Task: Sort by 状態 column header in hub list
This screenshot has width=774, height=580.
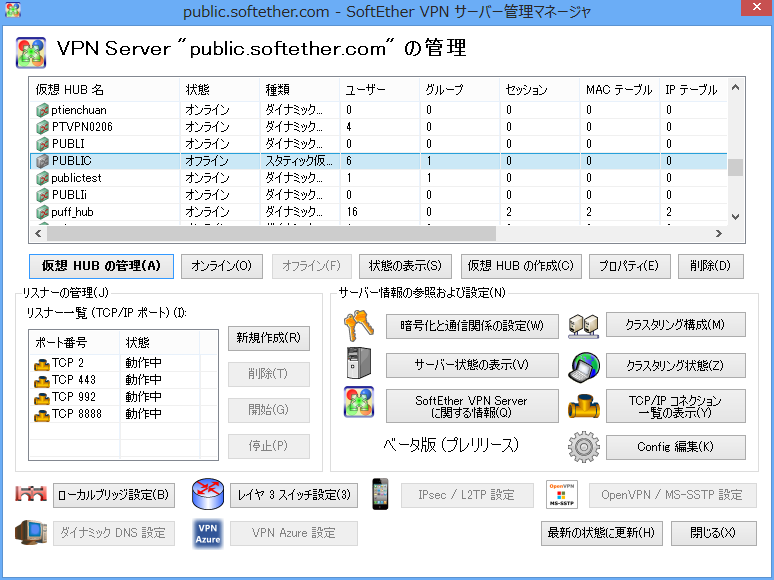Action: coord(219,90)
